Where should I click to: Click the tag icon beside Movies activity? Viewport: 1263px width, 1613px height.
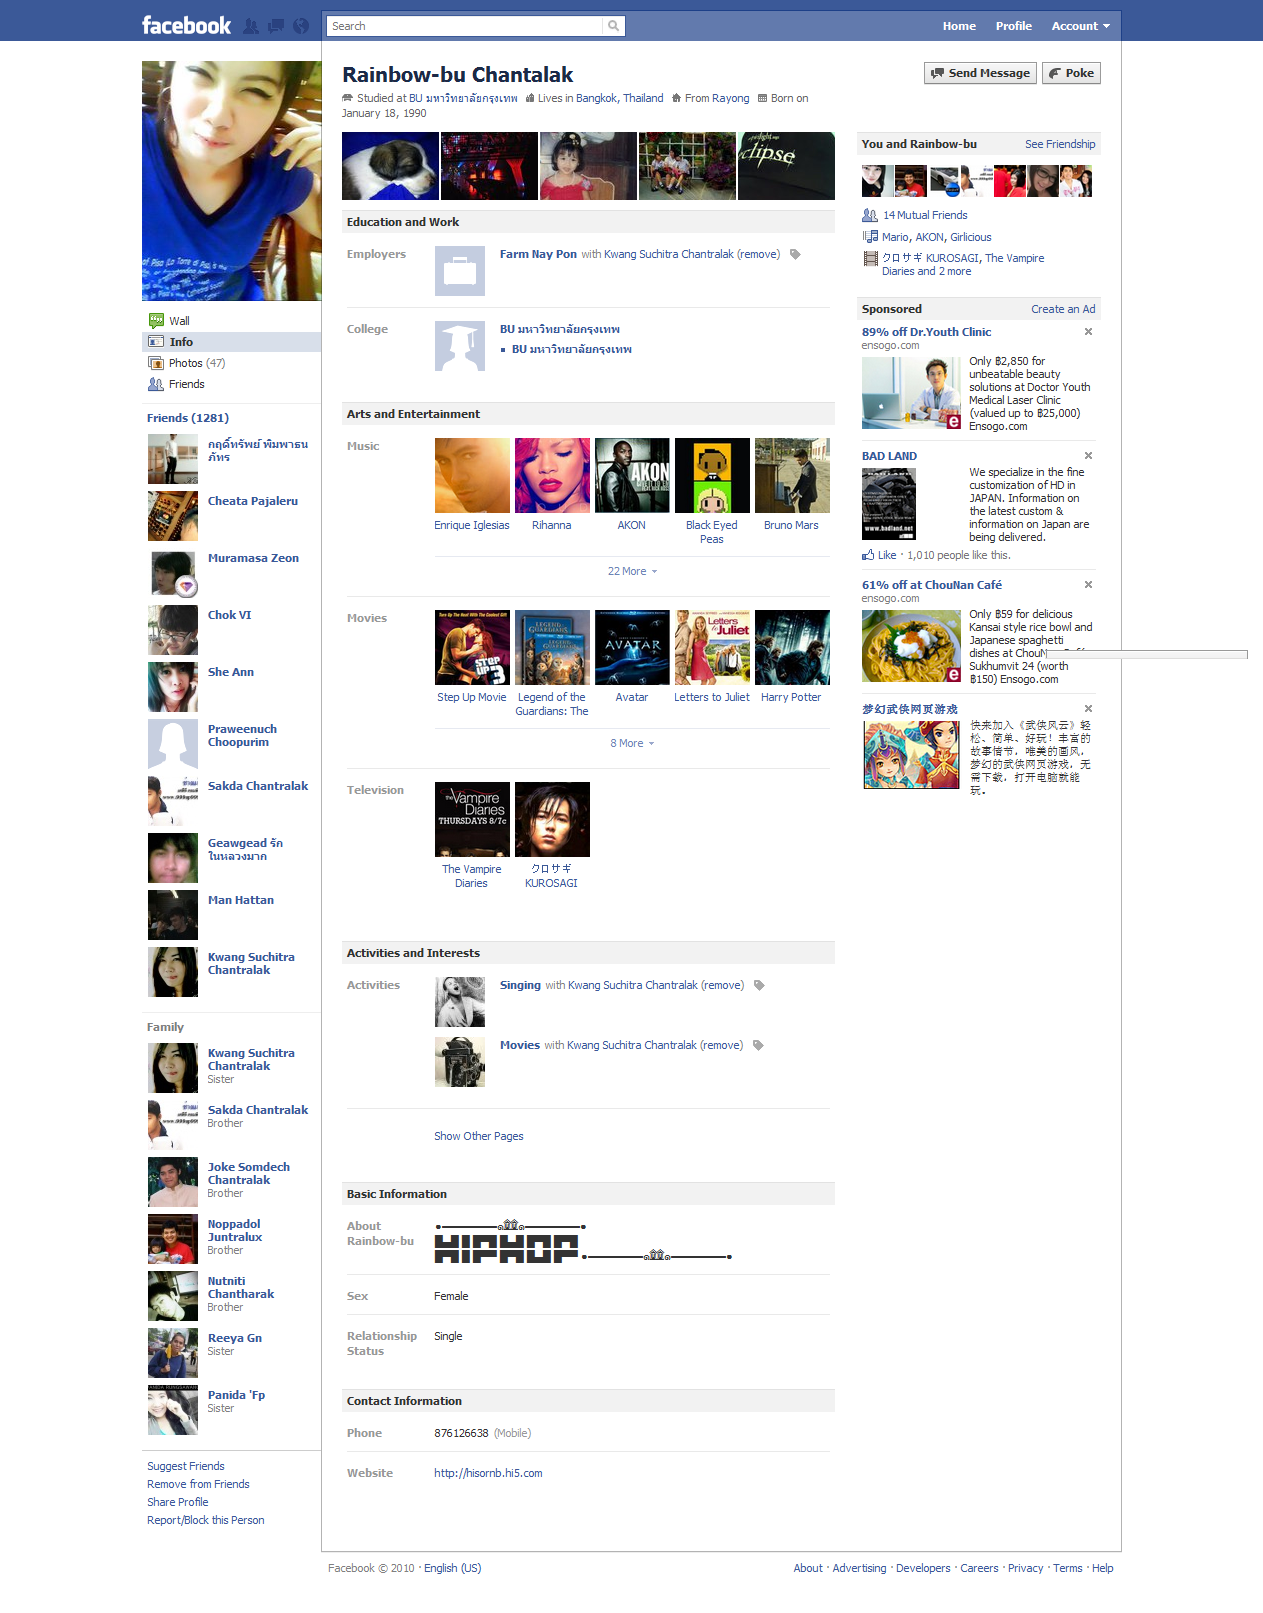click(759, 1045)
